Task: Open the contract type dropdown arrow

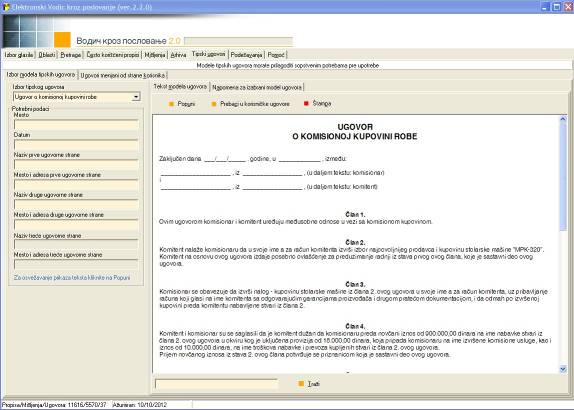Action: click(136, 97)
